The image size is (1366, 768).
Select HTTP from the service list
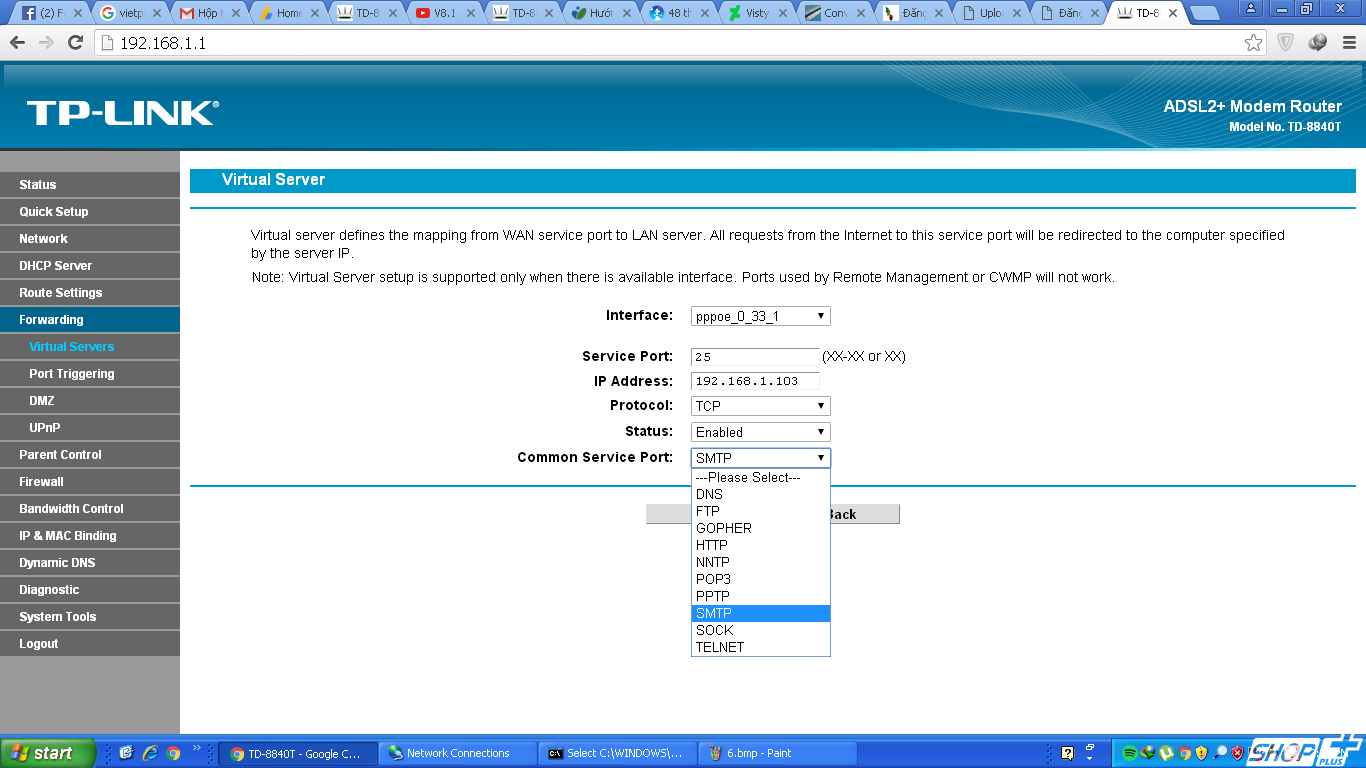[712, 545]
